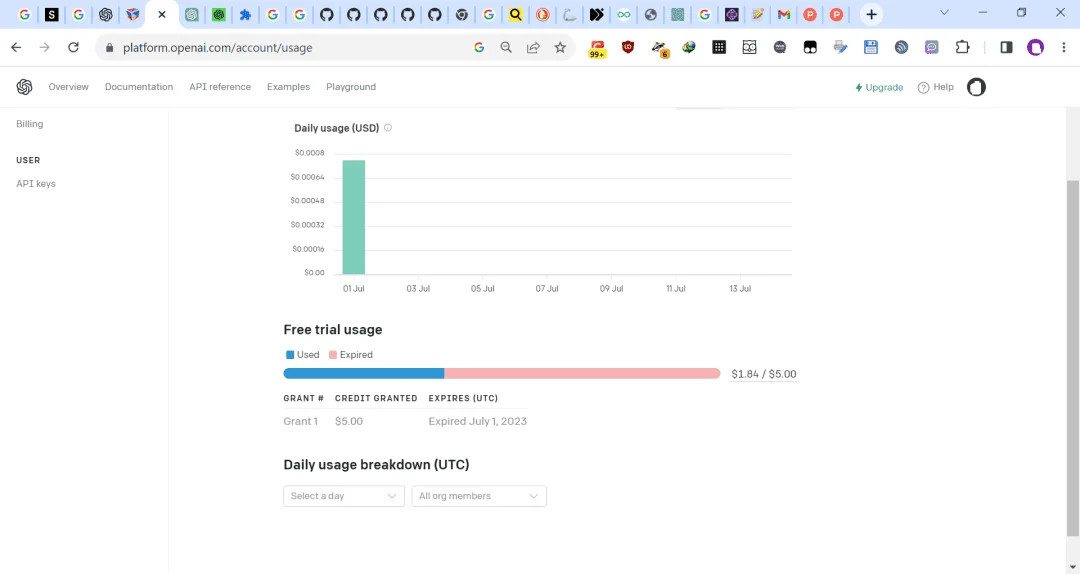The width and height of the screenshot is (1080, 574).
Task: Click the Expired July 1, 2023 cell
Action: (x=477, y=421)
